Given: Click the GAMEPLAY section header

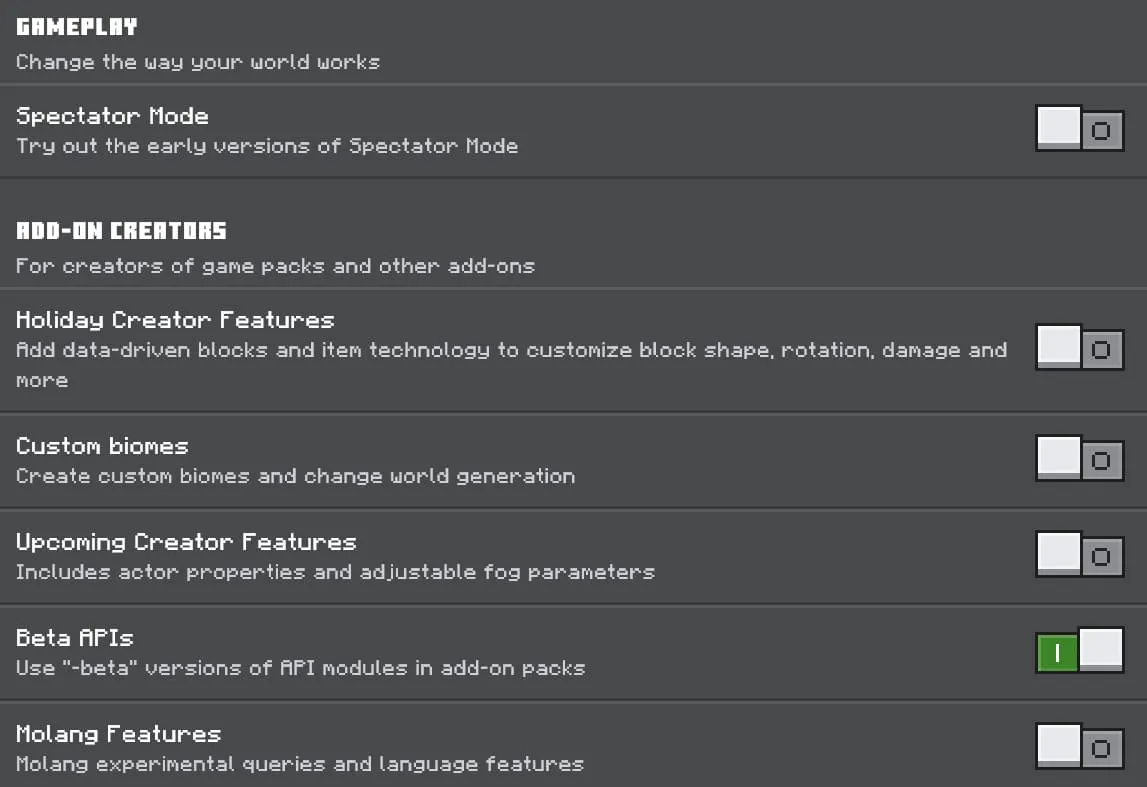Looking at the screenshot, I should (x=77, y=27).
